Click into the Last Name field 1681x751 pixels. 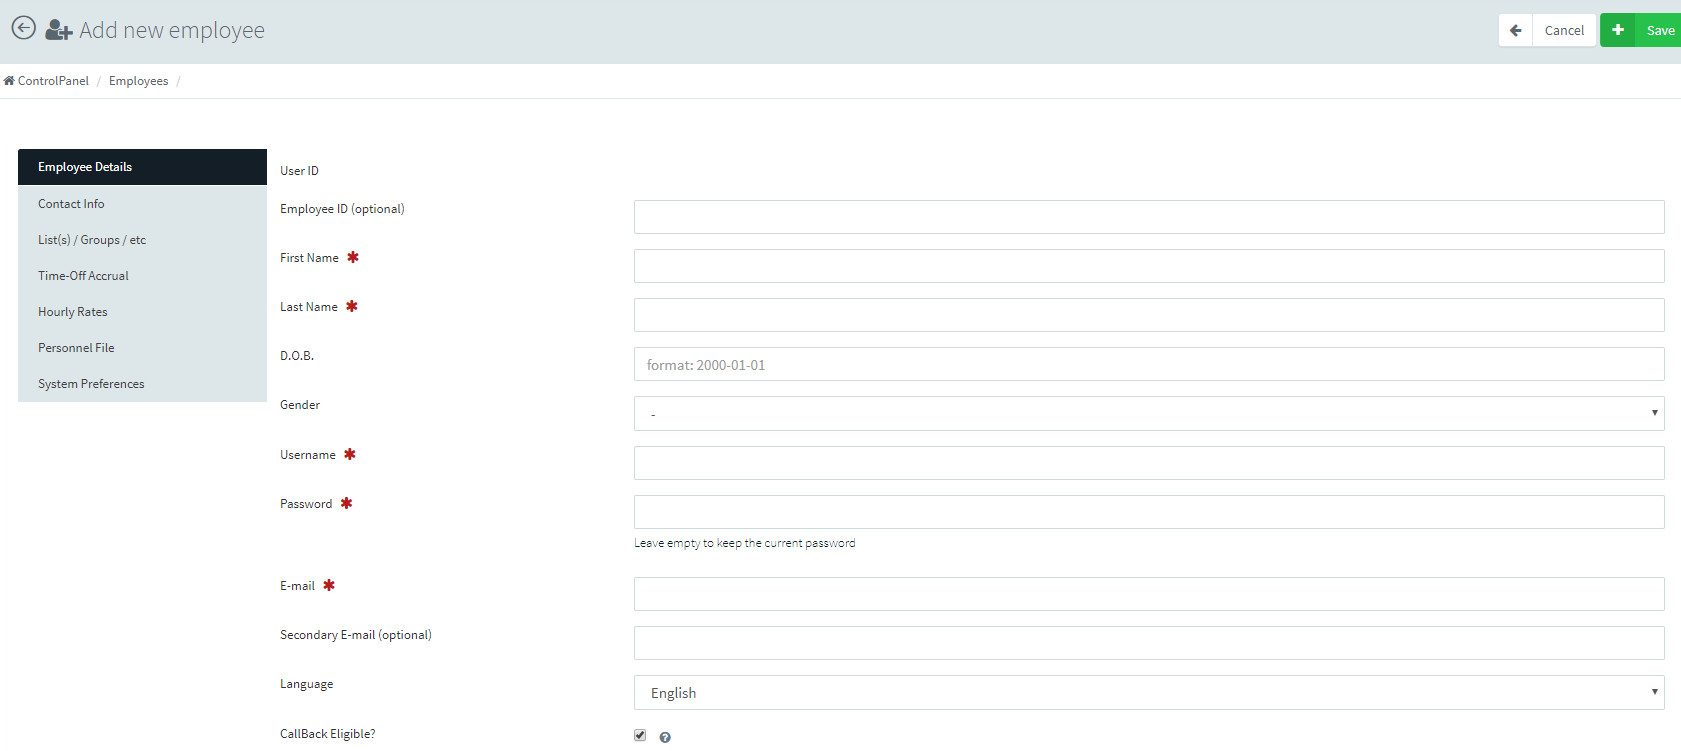pyautogui.click(x=1149, y=315)
